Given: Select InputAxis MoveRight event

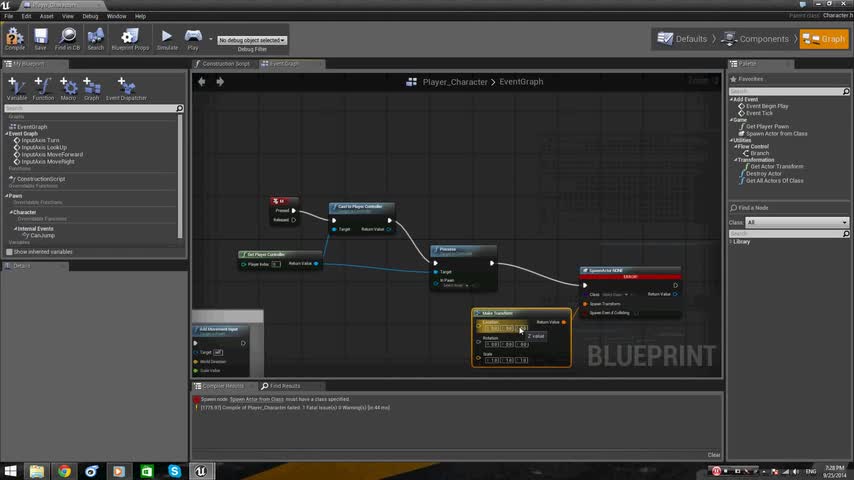Looking at the screenshot, I should [x=48, y=162].
